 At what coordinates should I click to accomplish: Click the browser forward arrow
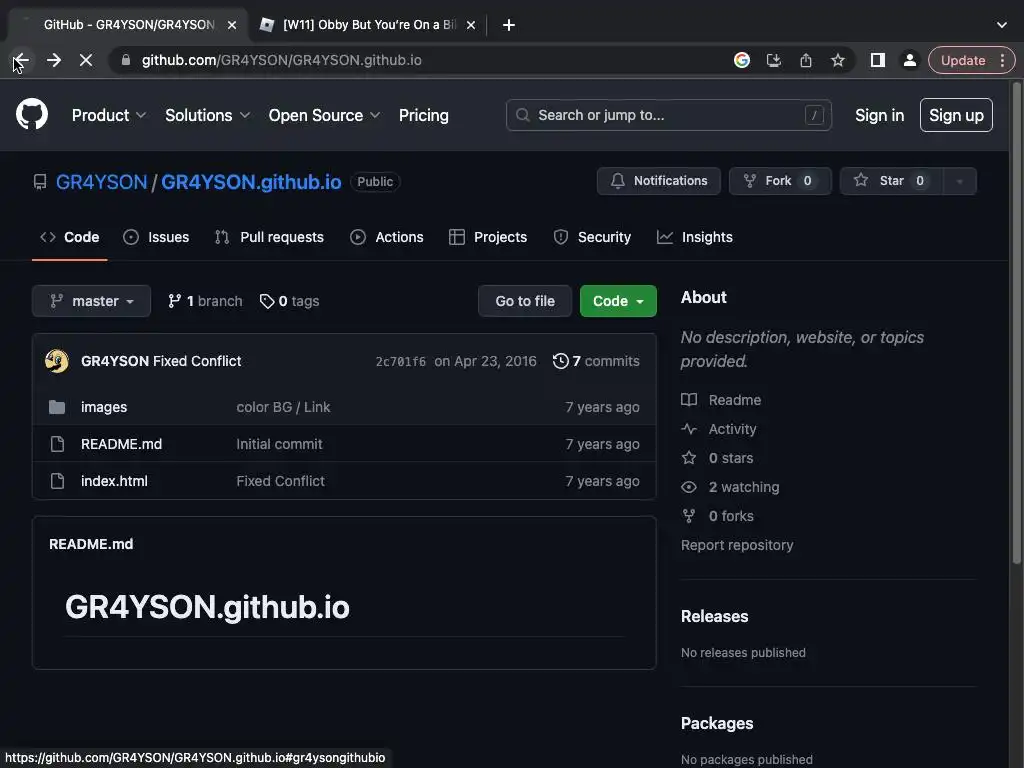point(54,60)
